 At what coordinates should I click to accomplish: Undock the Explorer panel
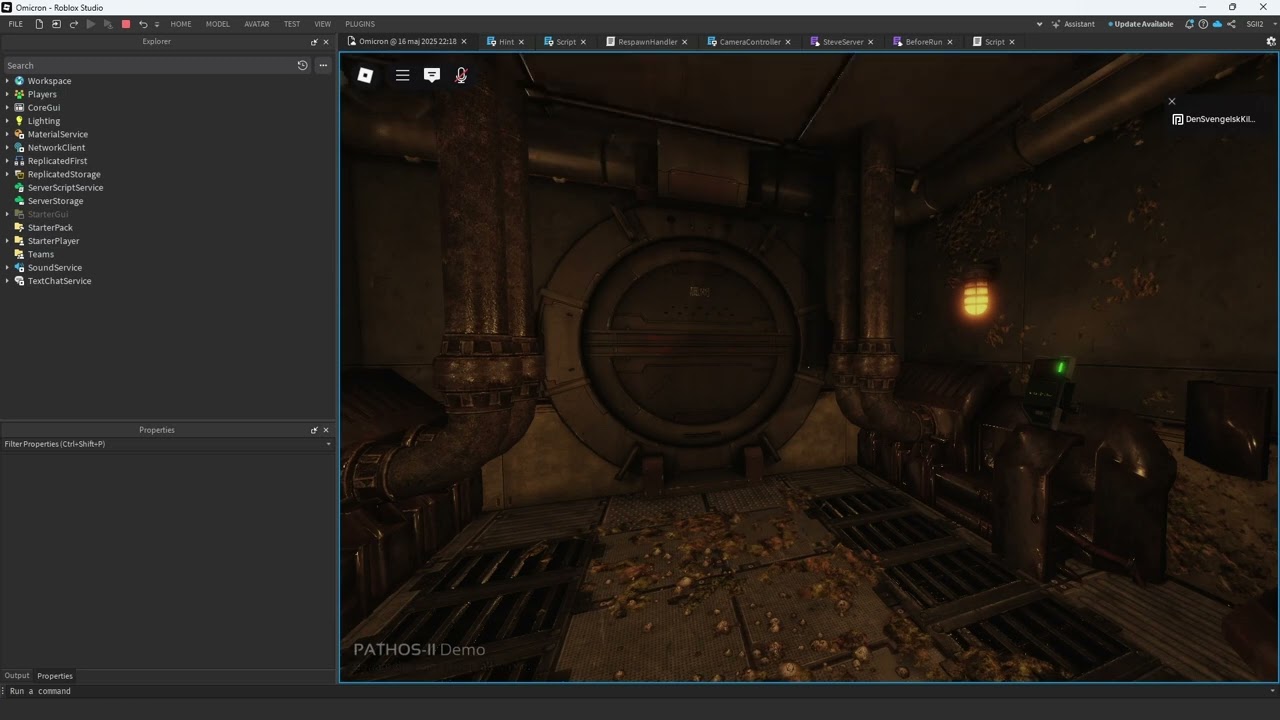point(314,42)
